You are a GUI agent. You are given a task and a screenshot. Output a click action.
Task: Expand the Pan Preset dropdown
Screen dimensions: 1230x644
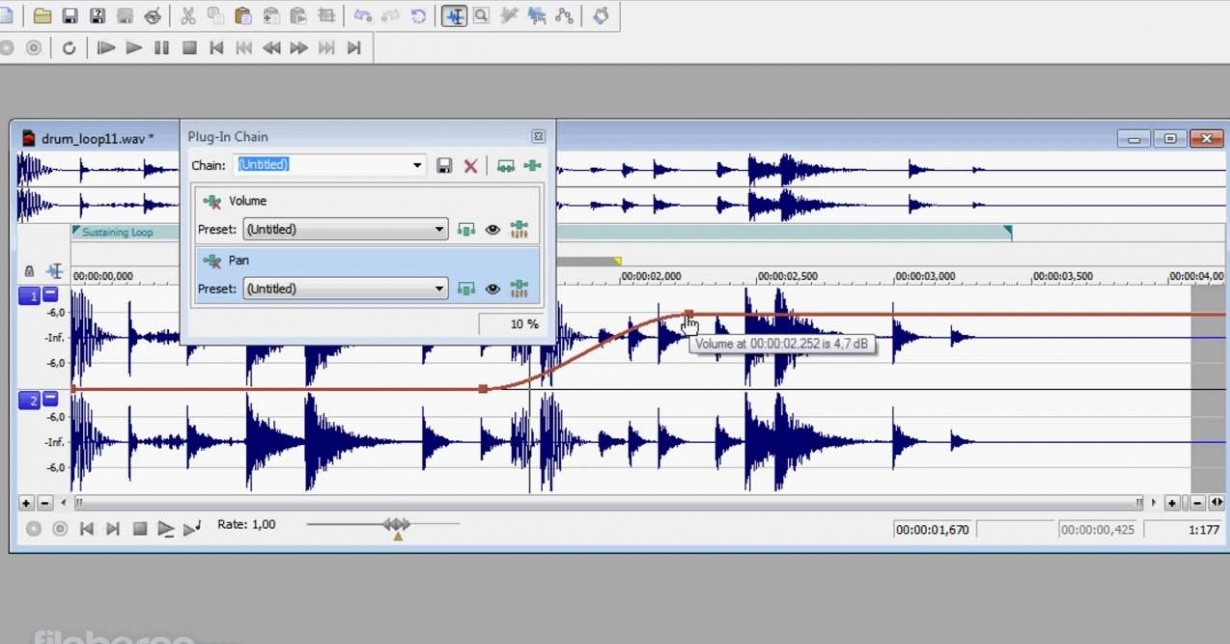pos(439,289)
